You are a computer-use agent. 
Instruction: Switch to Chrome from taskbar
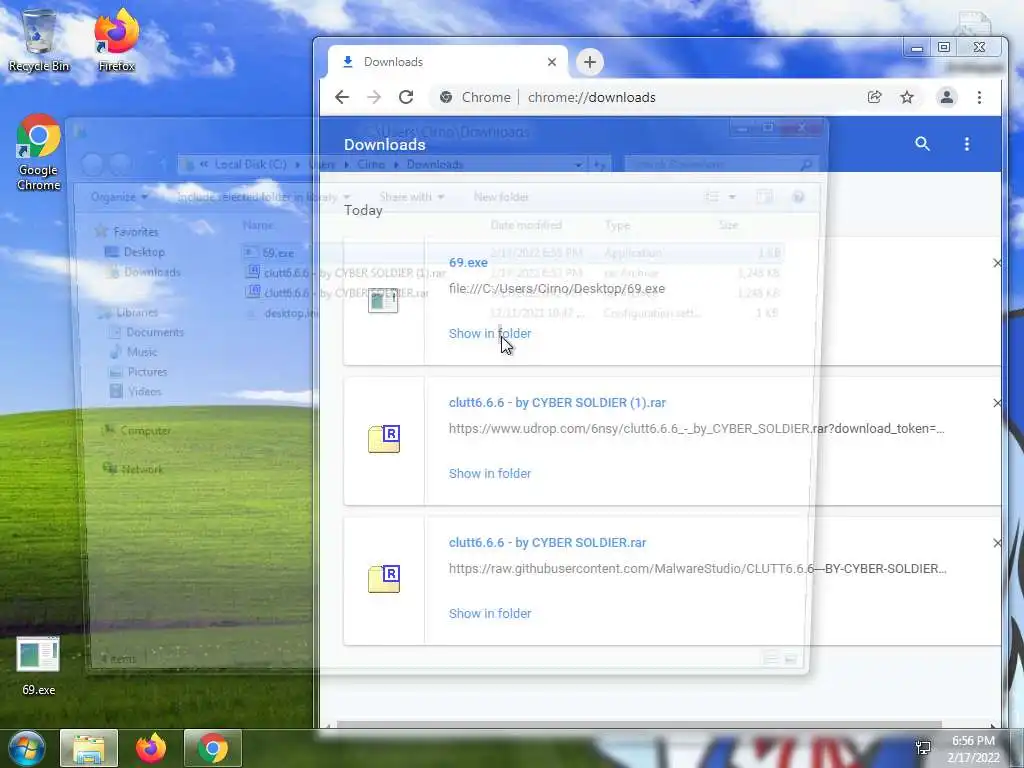coord(213,748)
